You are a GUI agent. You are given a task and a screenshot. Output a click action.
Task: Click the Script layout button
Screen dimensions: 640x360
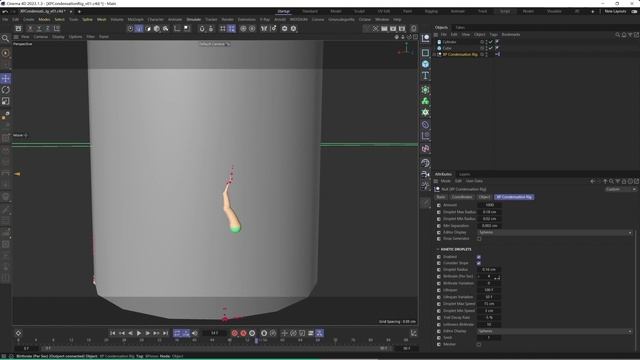pos(505,11)
